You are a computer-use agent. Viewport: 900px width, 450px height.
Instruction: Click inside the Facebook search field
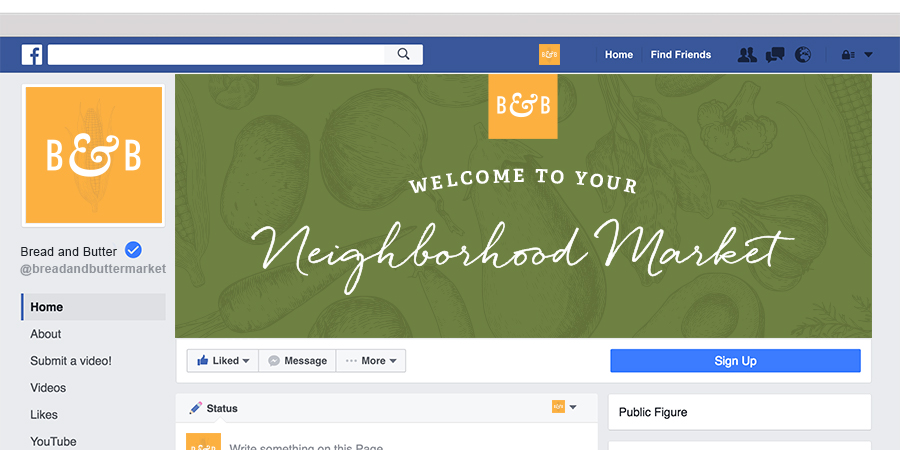tap(216, 55)
